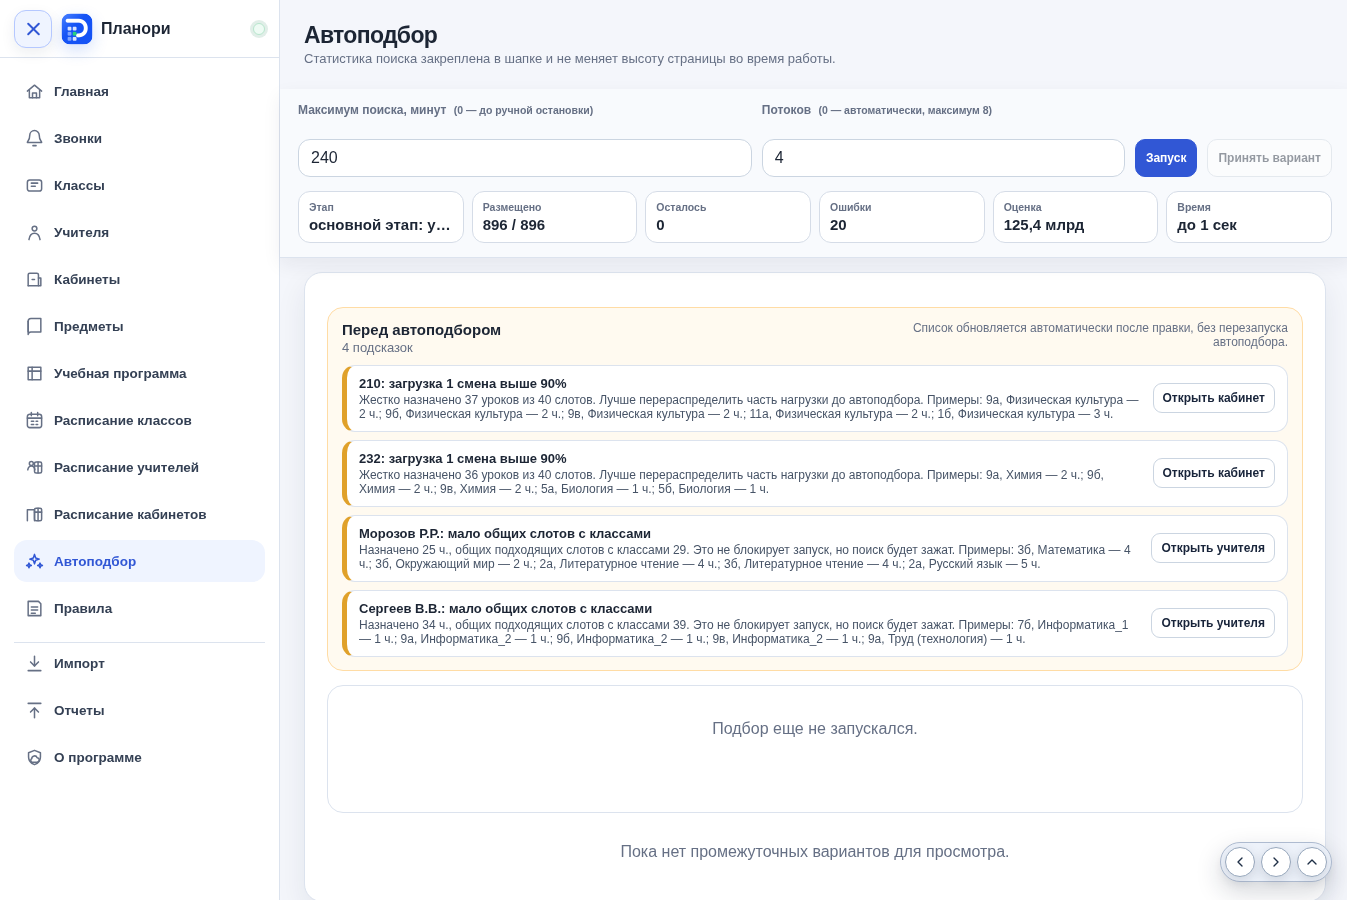Open the Правила section
1347x900 pixels.
tap(139, 608)
